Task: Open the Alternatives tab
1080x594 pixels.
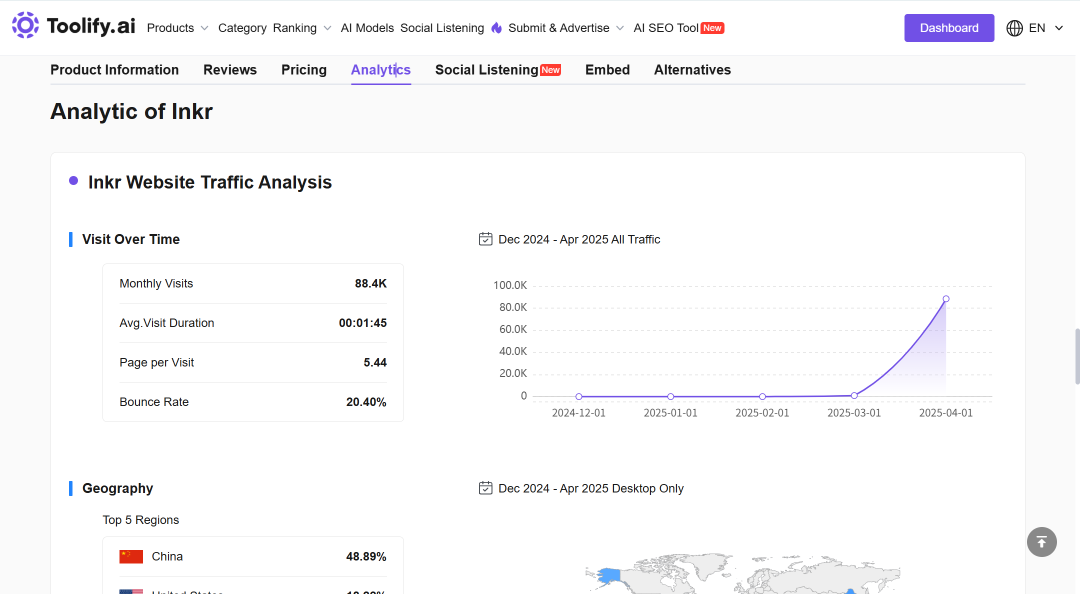Action: pos(692,70)
